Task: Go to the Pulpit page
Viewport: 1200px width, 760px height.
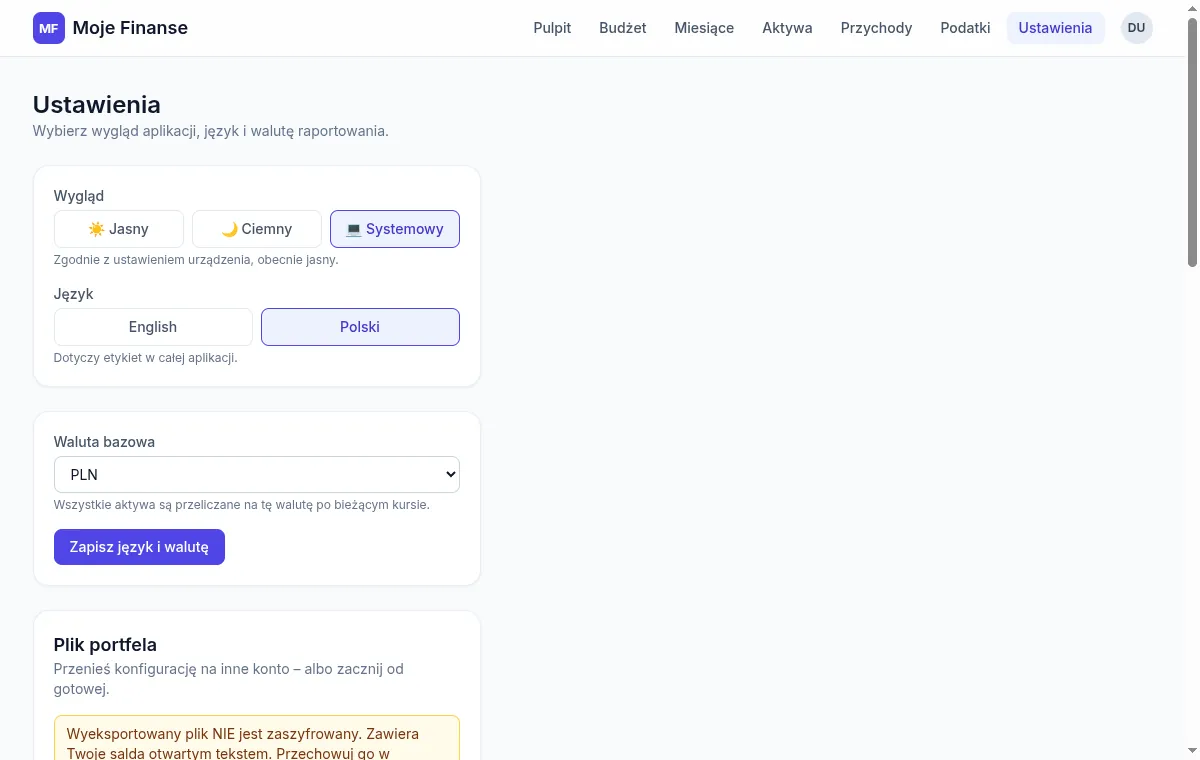Action: 552,28
